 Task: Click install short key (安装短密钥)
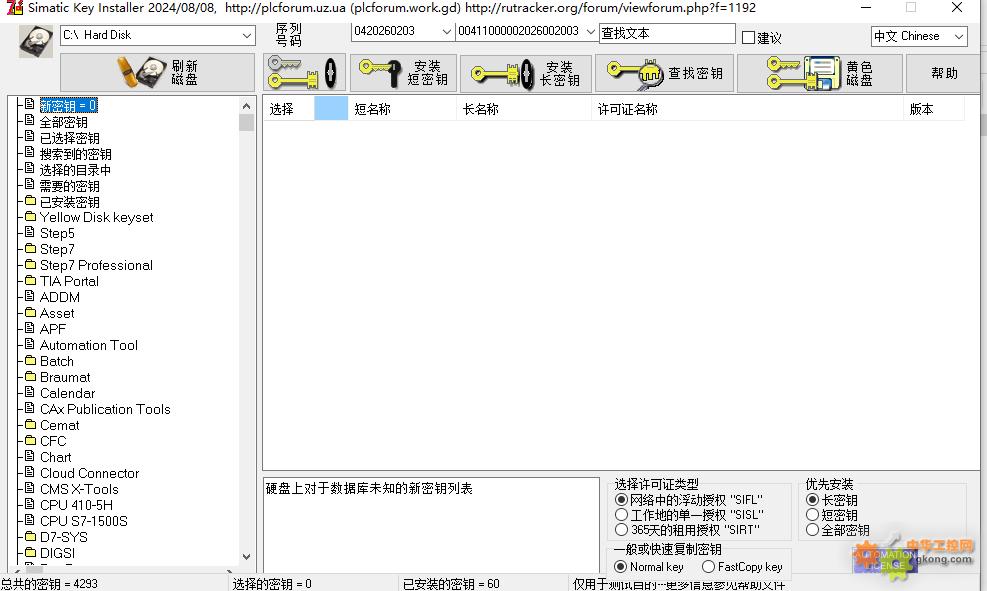(x=403, y=73)
